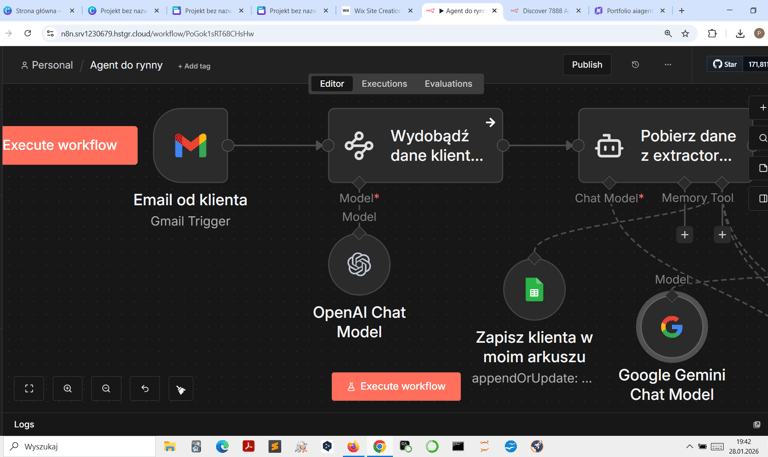768x457 pixels.
Task: Click the Windows taskbar search box
Action: coord(79,446)
